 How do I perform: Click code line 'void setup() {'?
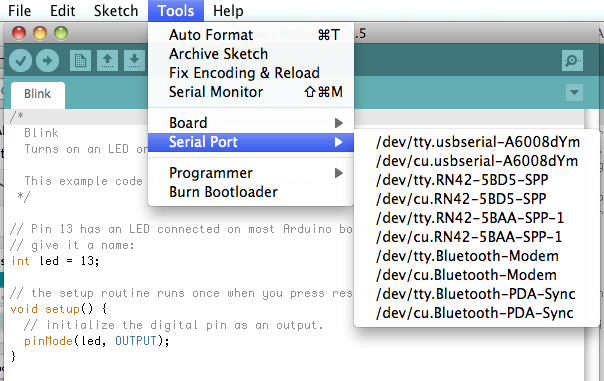pyautogui.click(x=59, y=309)
